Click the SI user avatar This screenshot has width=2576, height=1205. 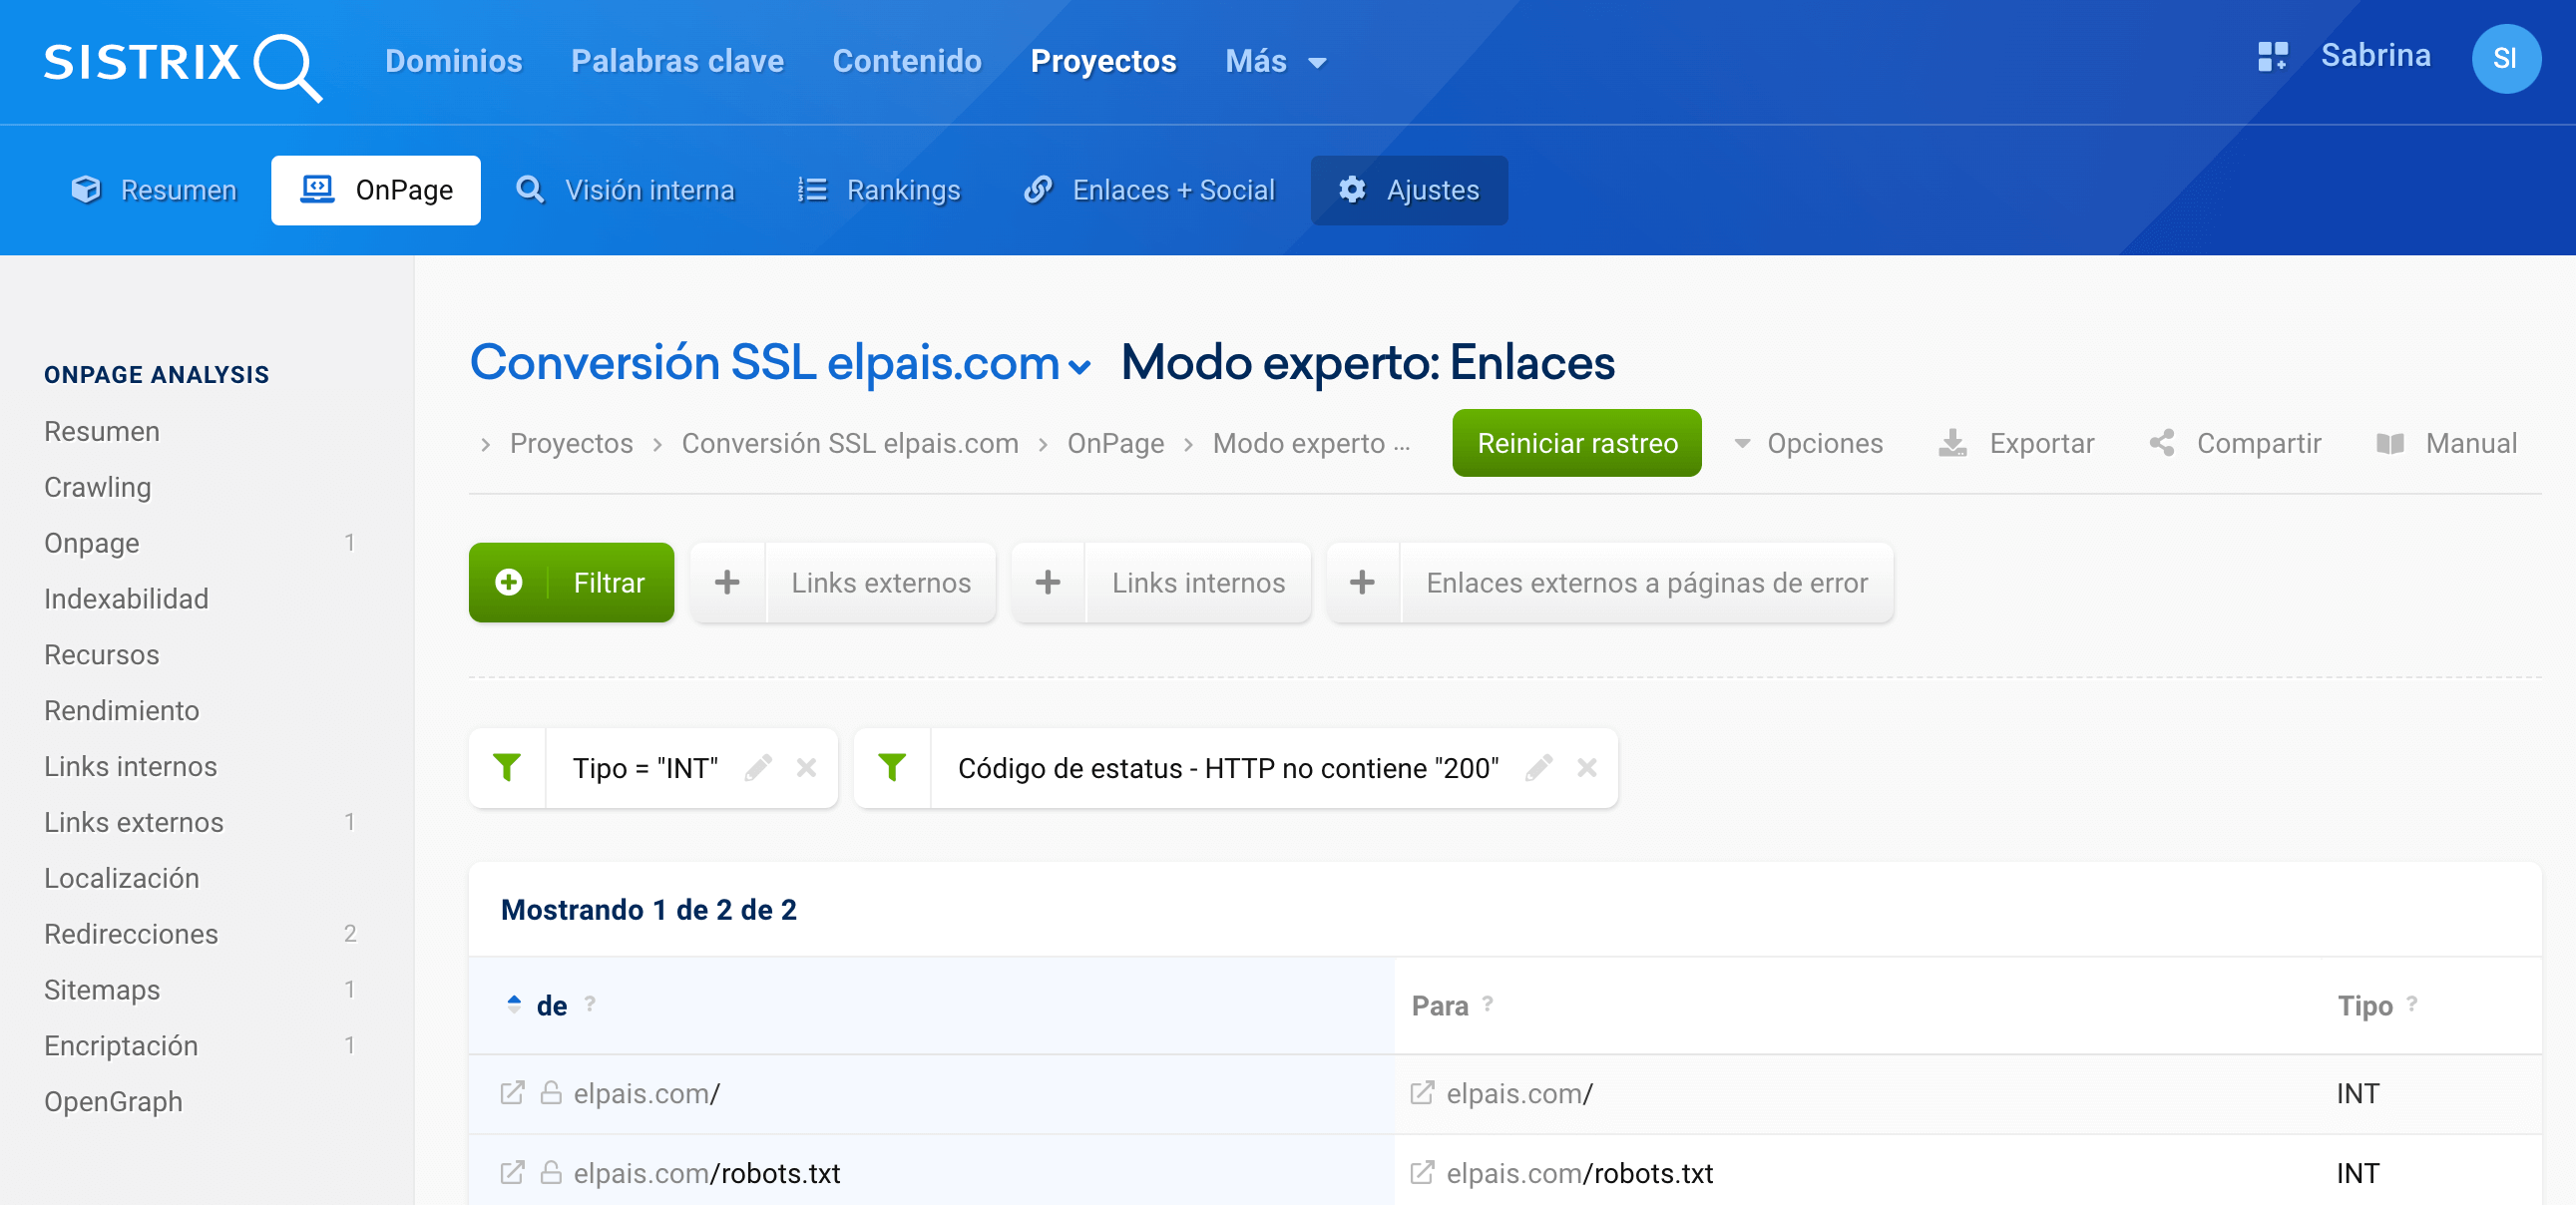(2505, 59)
